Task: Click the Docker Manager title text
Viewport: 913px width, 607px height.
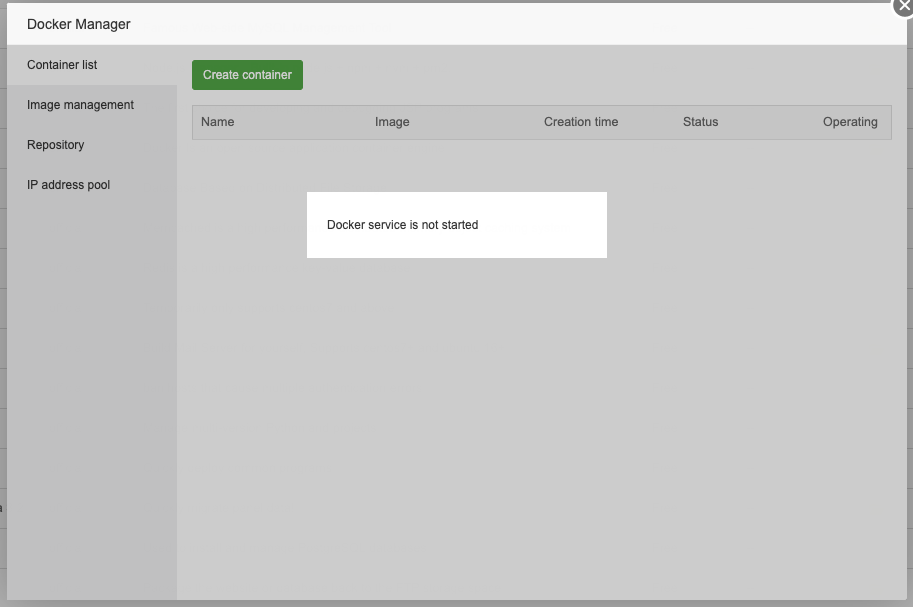Action: [x=79, y=24]
